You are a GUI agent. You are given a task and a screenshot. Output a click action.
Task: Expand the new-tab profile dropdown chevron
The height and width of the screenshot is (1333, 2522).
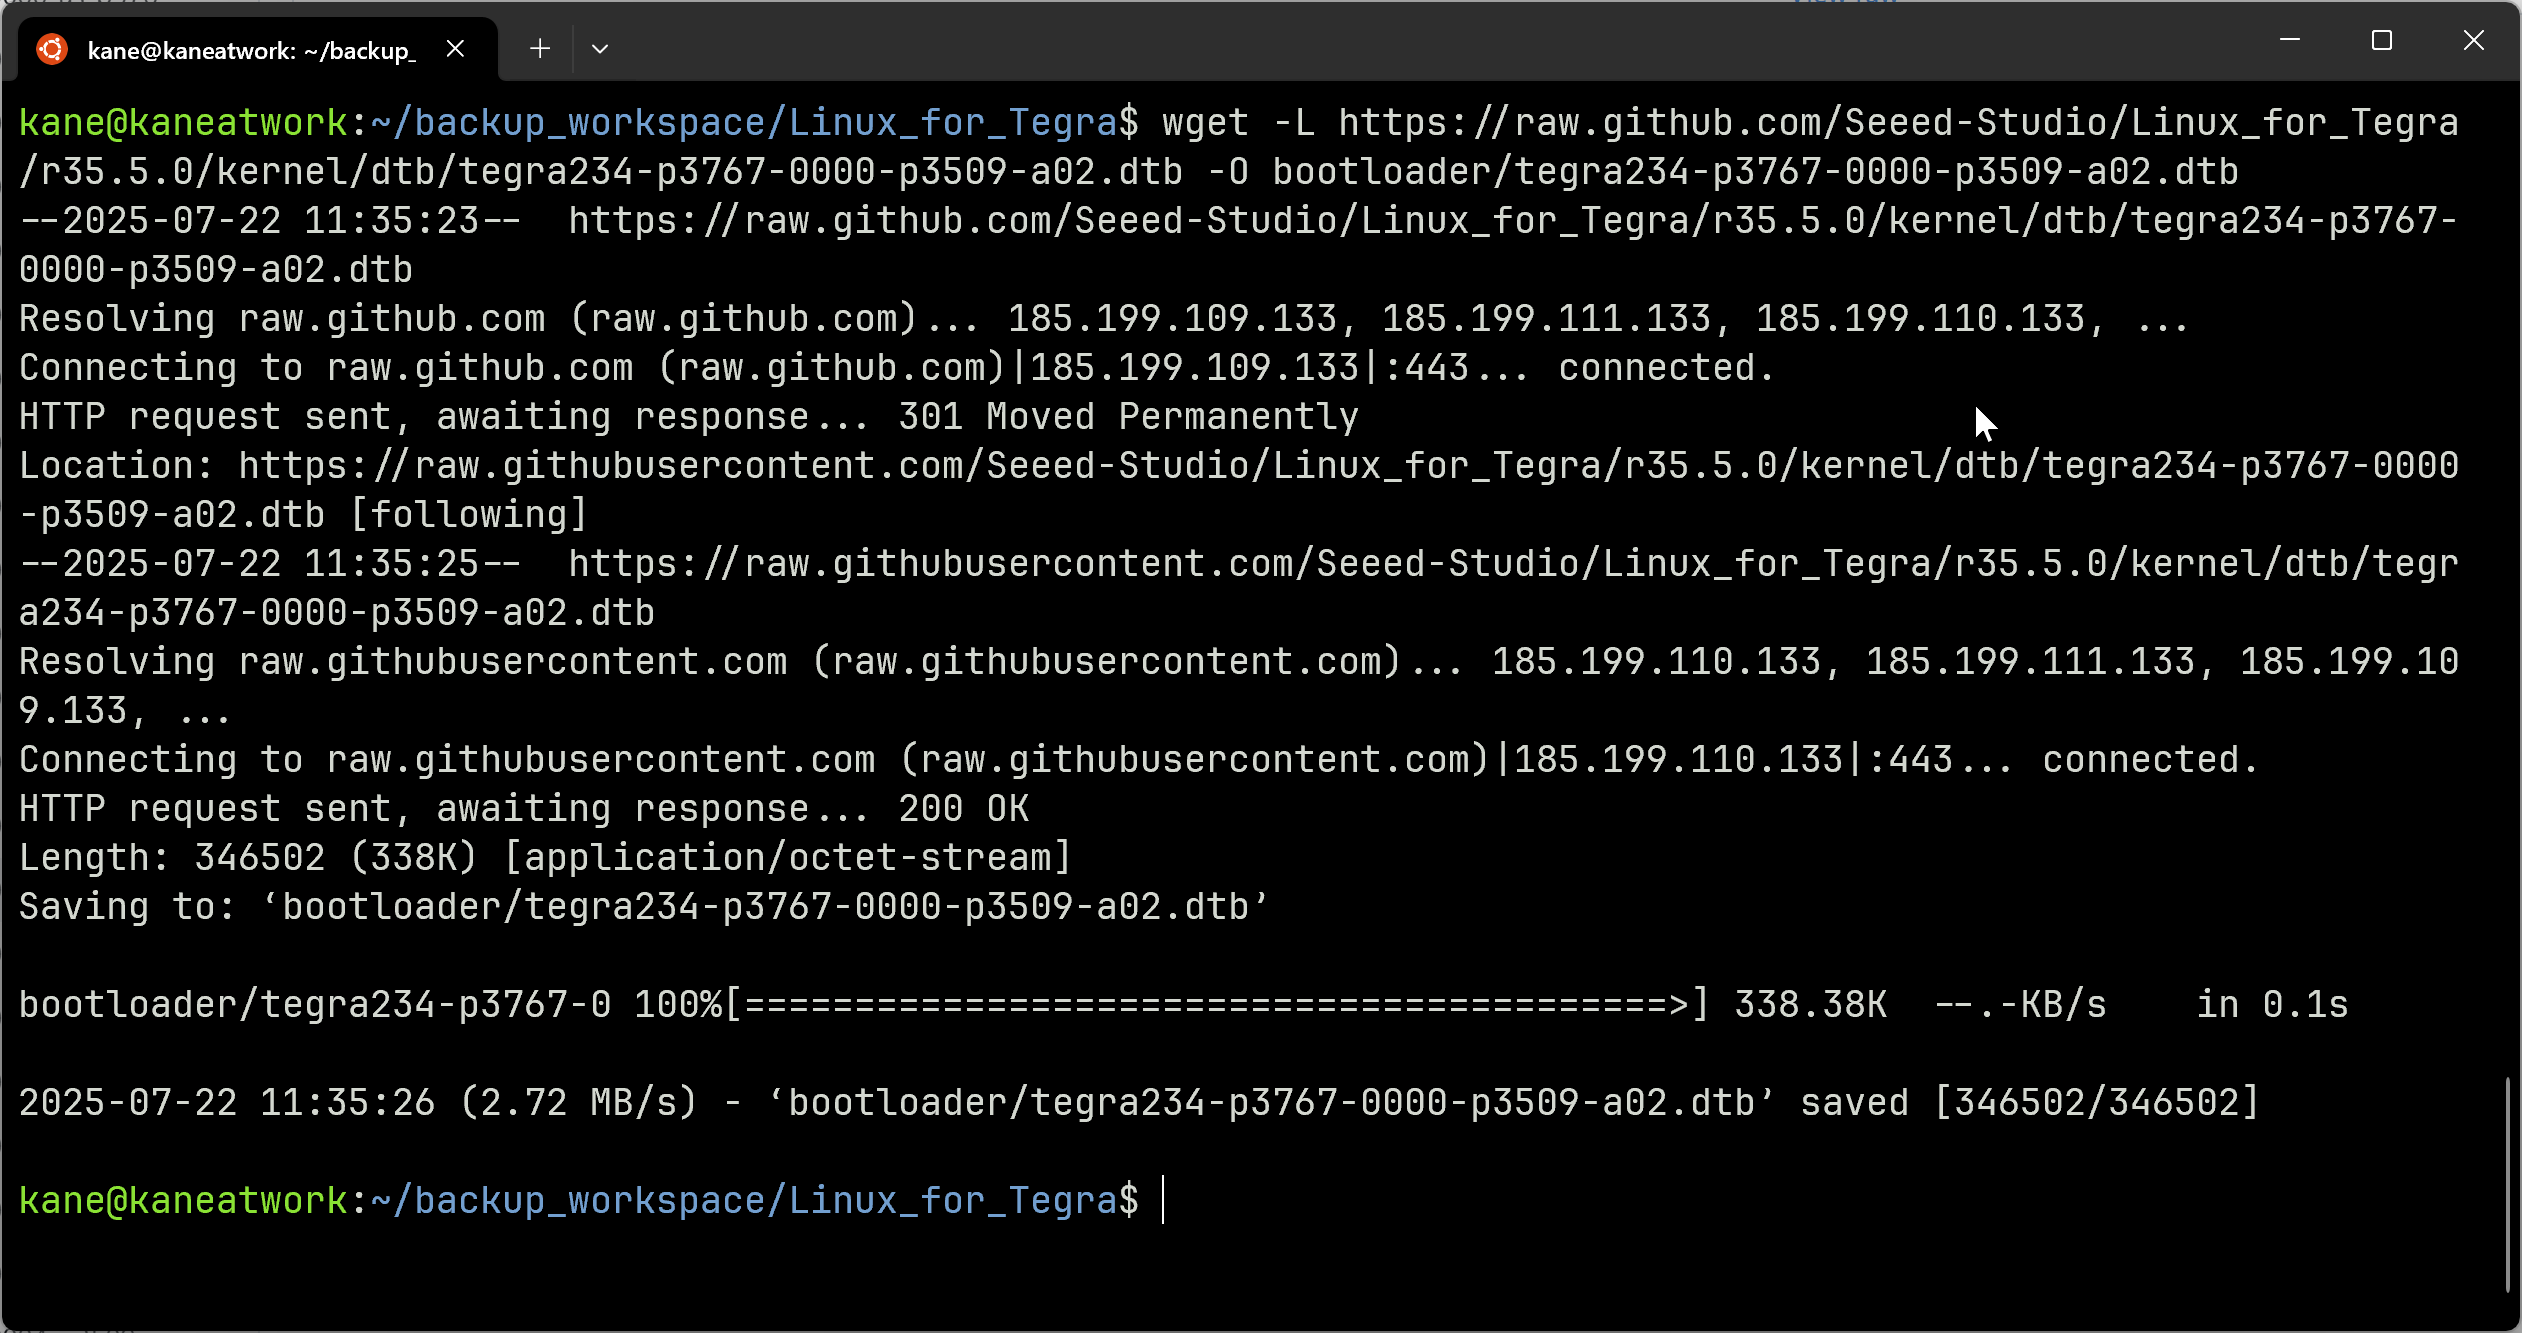pyautogui.click(x=600, y=49)
